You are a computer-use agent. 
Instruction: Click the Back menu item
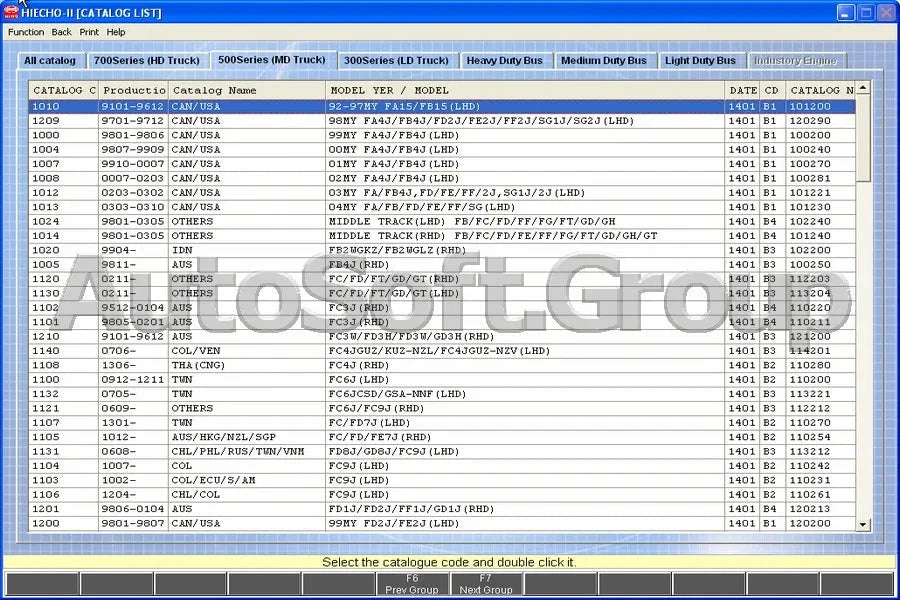coord(62,31)
